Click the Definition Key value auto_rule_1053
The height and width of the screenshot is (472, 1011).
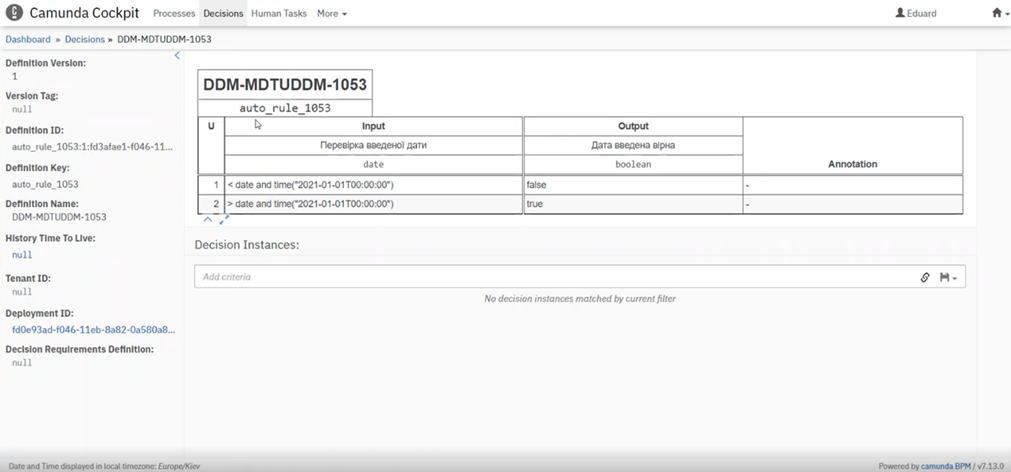click(45, 184)
